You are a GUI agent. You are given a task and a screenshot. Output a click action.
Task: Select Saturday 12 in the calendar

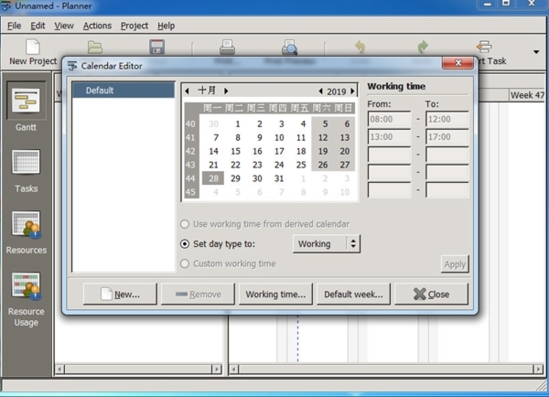coord(323,138)
